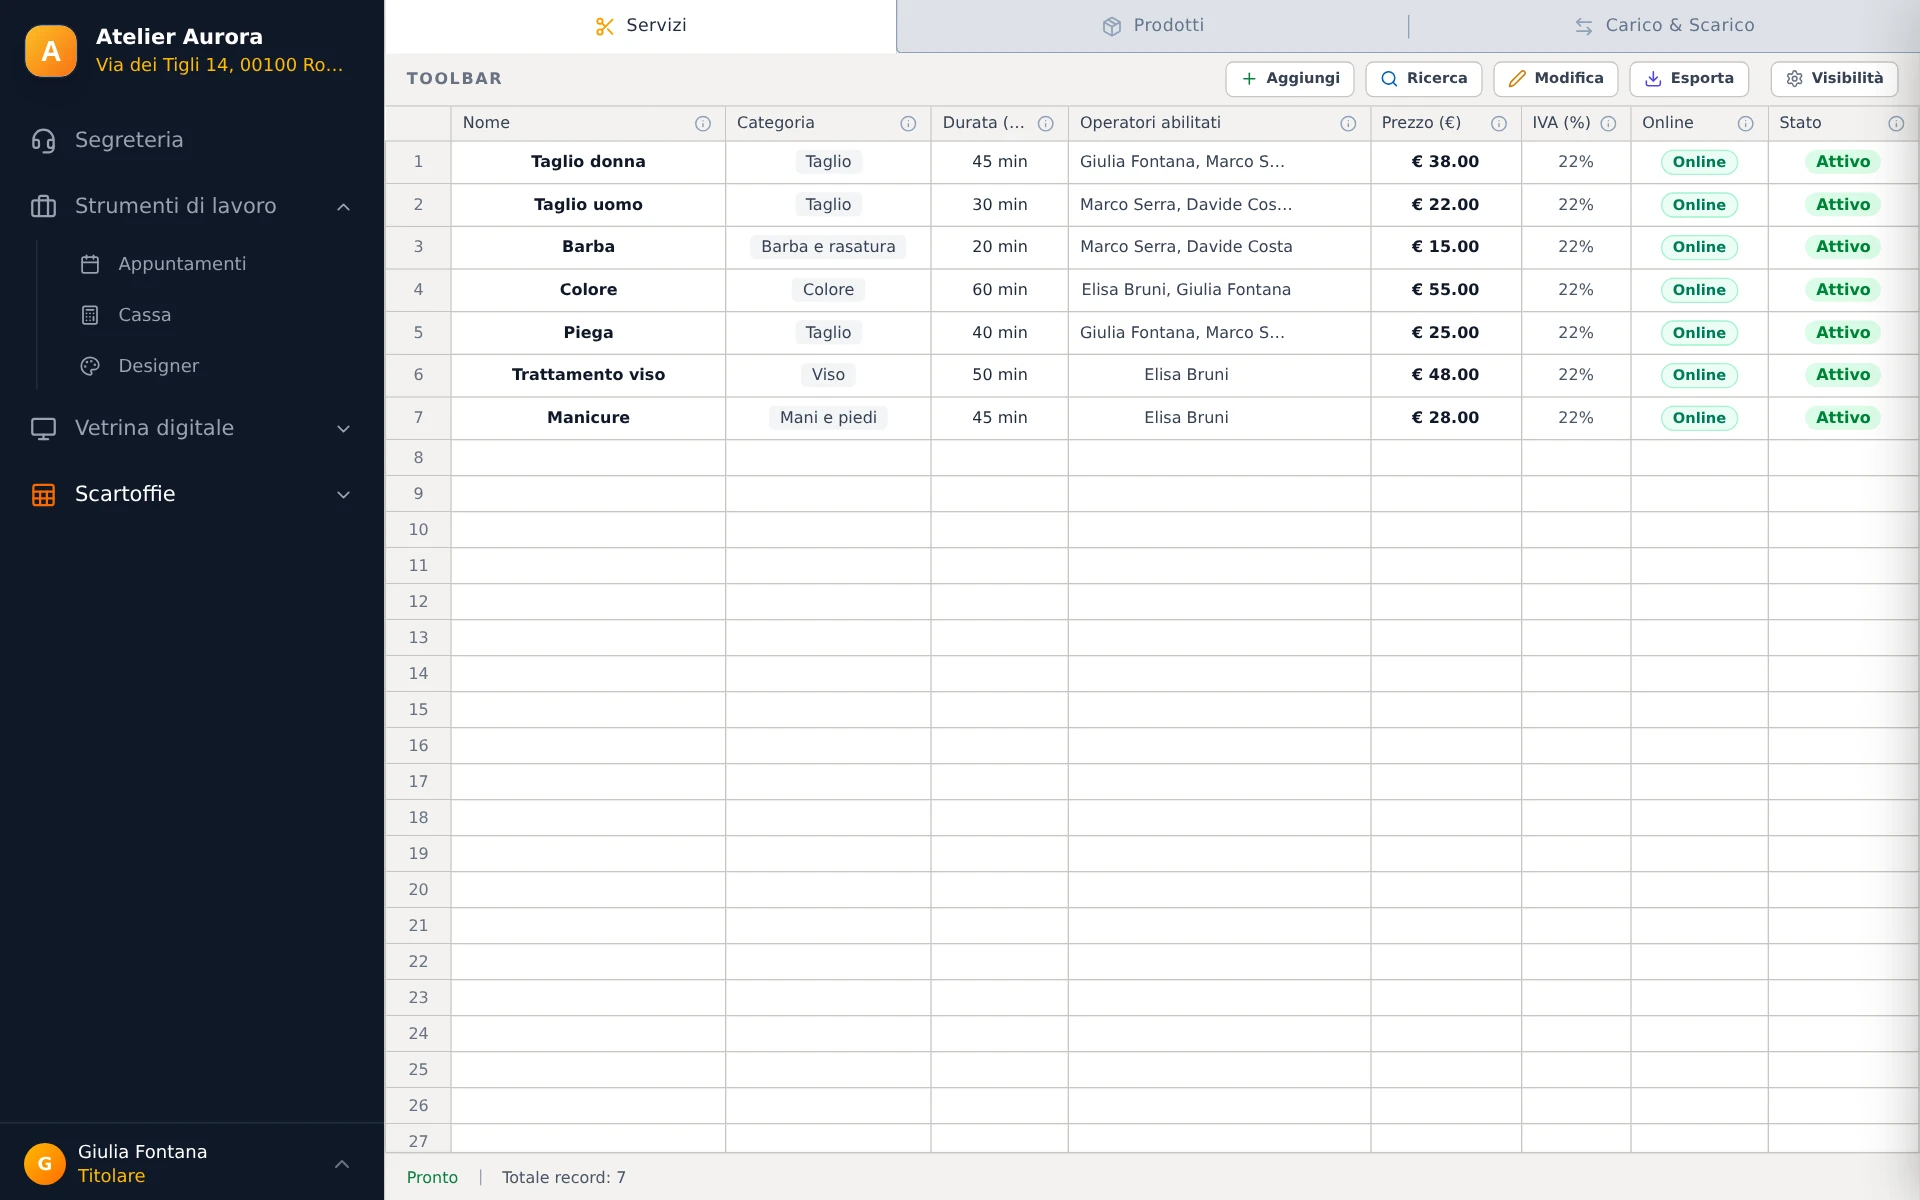1920x1200 pixels.
Task: Click the Aggiungi button
Action: pos(1290,79)
